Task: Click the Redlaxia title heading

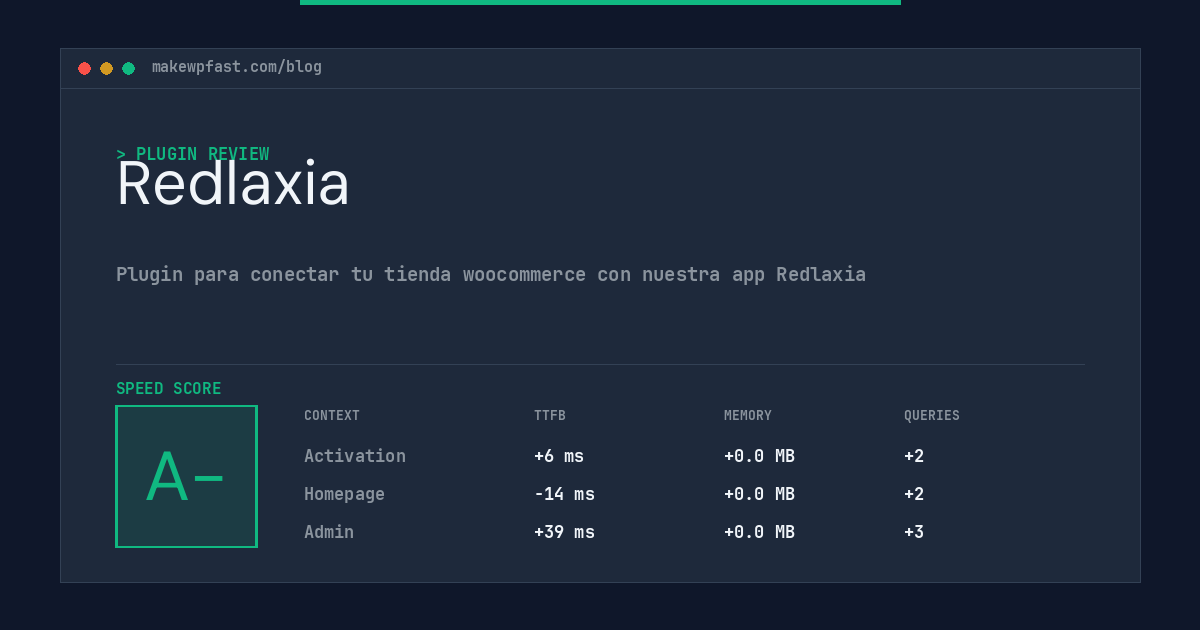Action: coord(233,184)
